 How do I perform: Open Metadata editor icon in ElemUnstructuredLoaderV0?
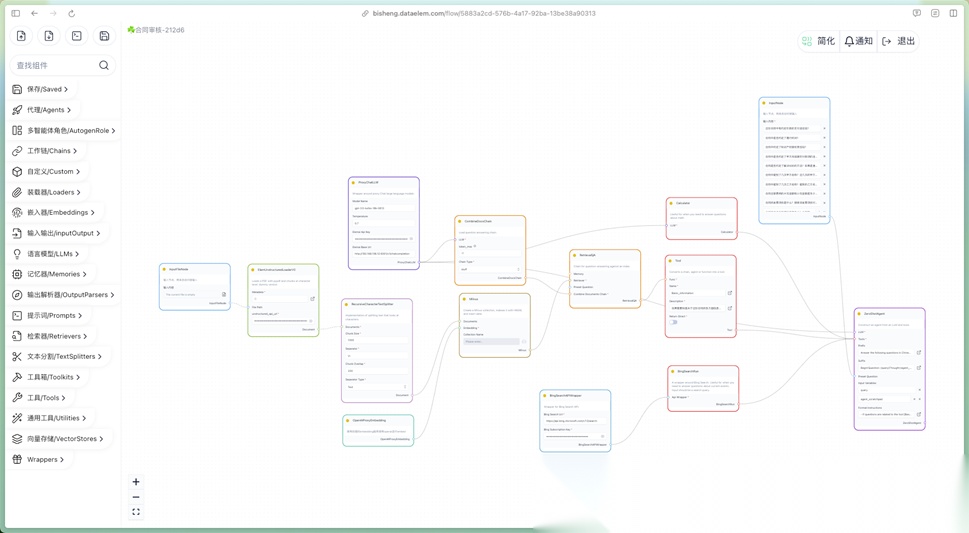(312, 299)
